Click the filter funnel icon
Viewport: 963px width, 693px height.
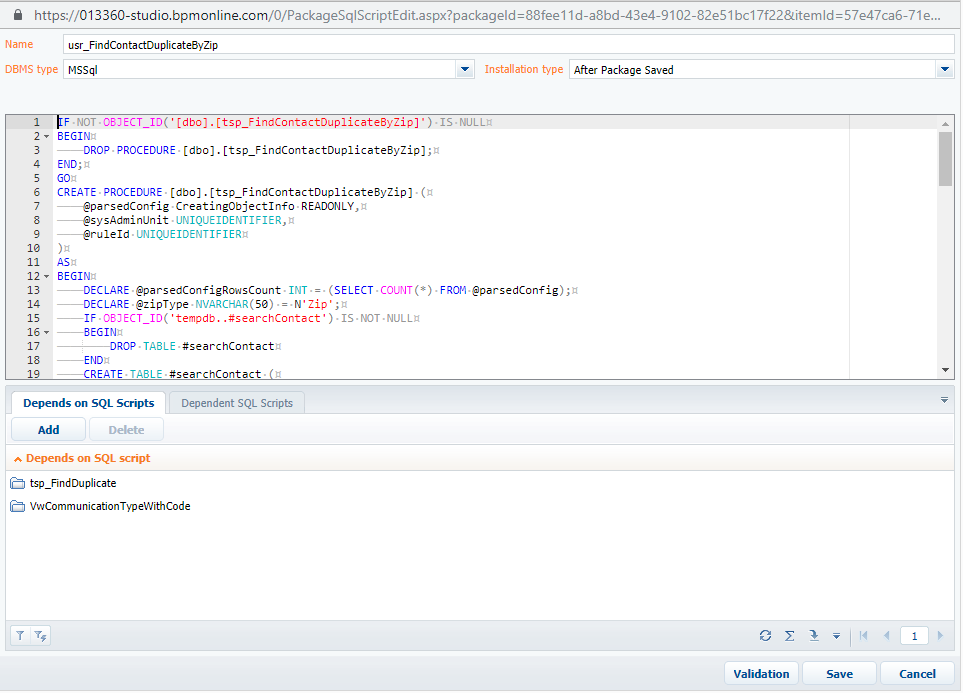(20, 636)
